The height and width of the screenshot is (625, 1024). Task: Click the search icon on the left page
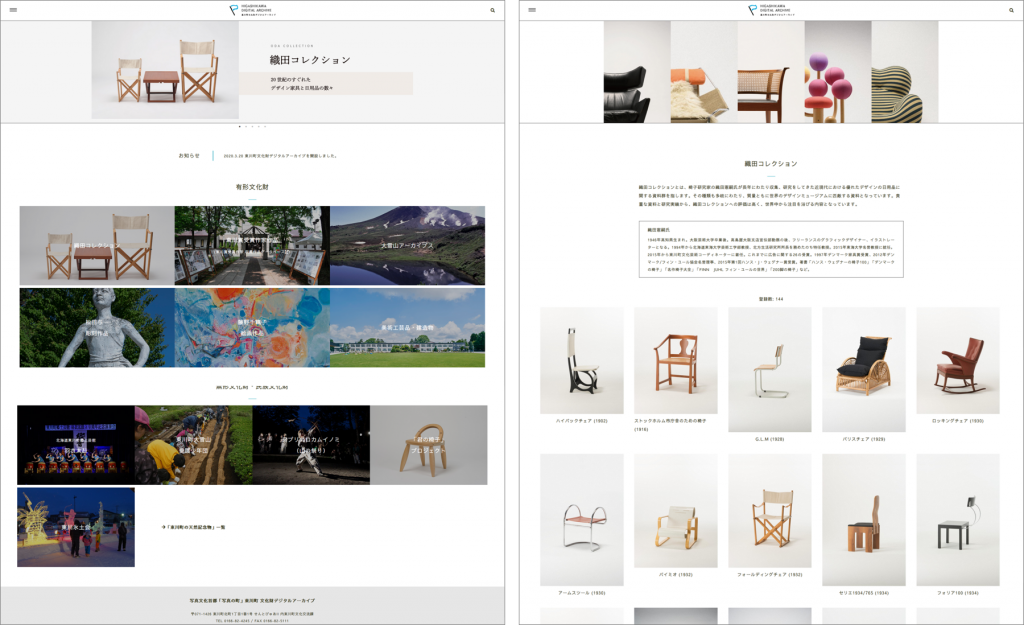point(492,10)
